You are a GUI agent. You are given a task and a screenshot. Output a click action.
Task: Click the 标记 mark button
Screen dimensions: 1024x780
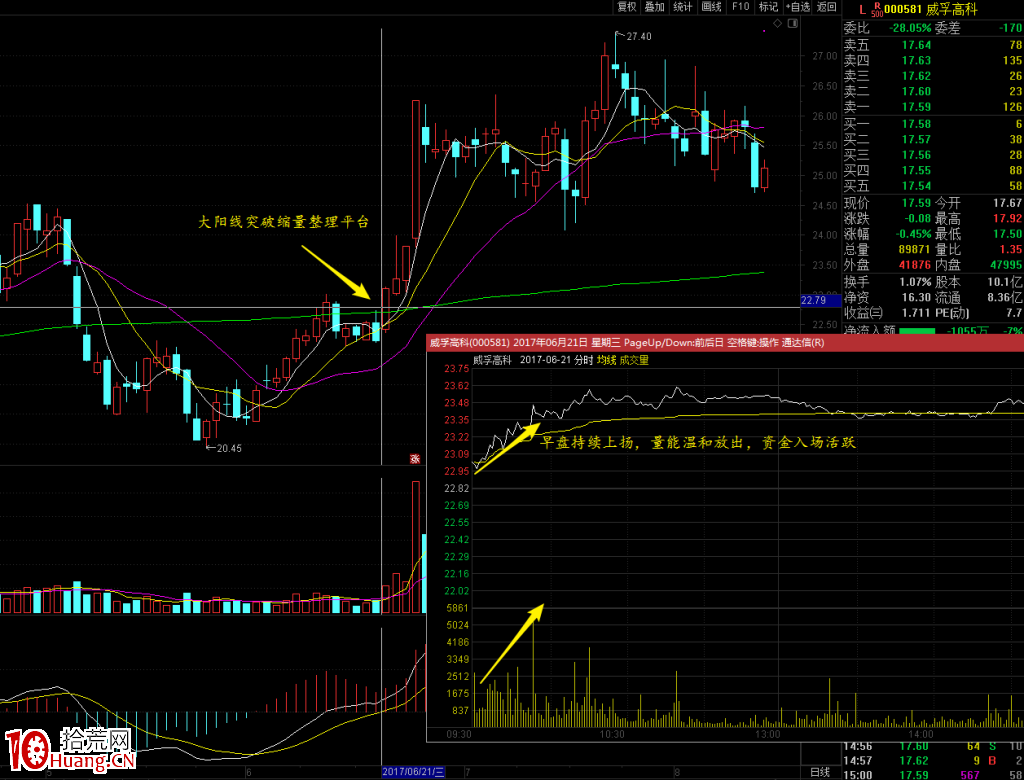pyautogui.click(x=768, y=7)
